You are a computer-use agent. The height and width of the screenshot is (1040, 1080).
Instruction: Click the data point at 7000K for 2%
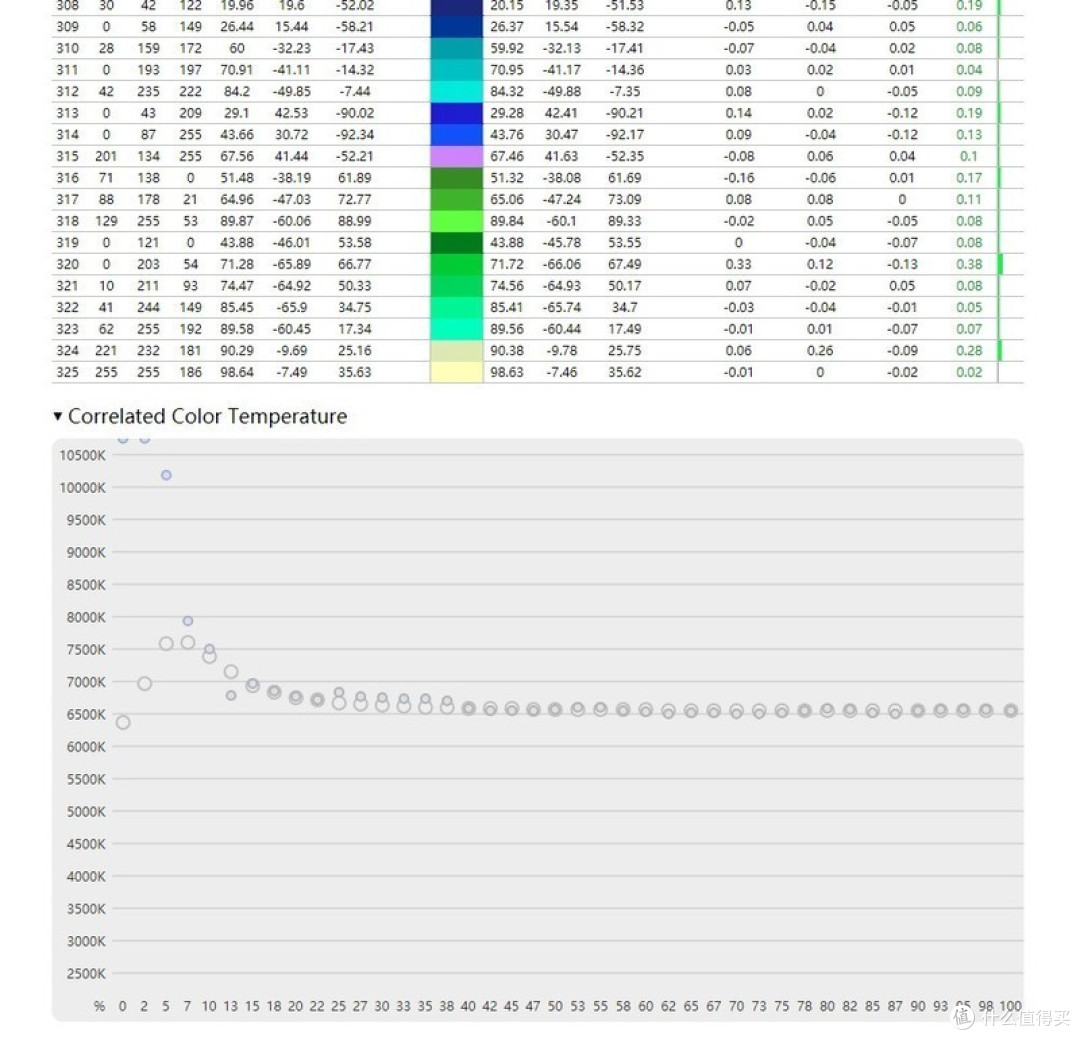pos(145,684)
